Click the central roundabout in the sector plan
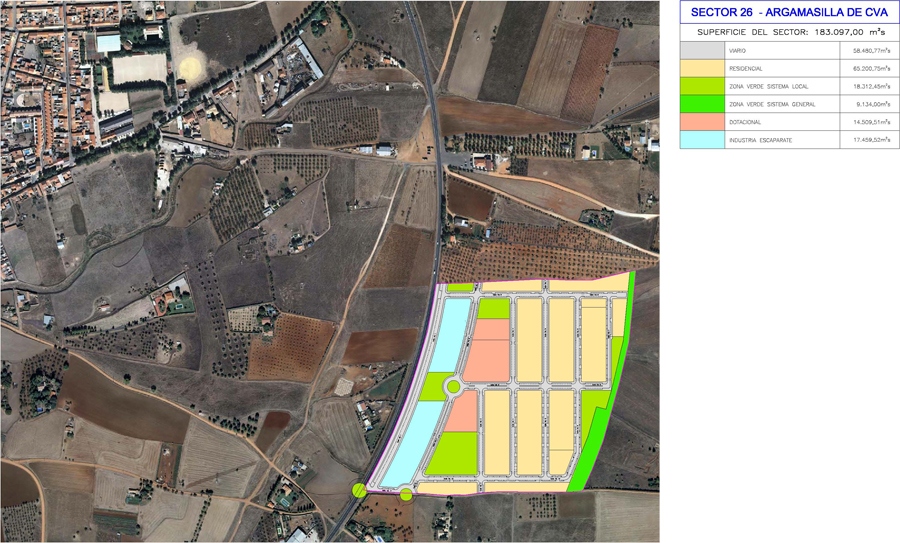900x543 pixels. tap(452, 387)
